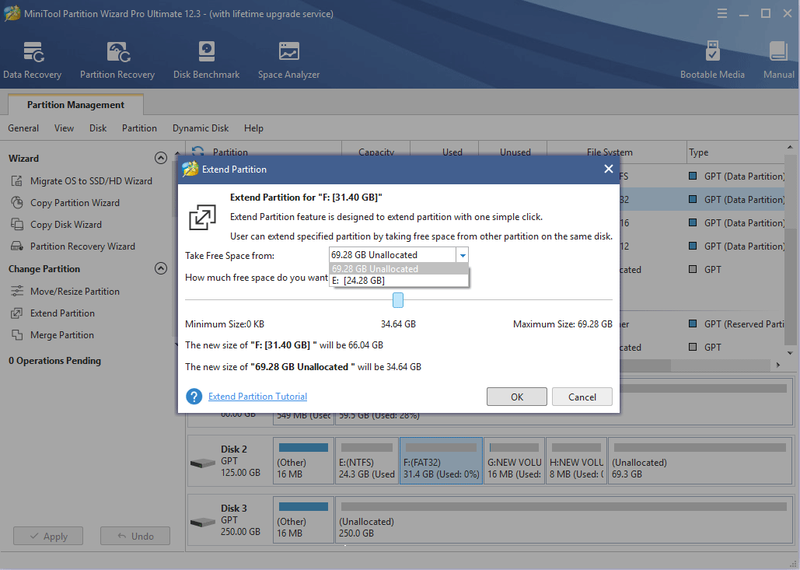
Task: Open the Bootable Media builder
Action: (x=712, y=60)
